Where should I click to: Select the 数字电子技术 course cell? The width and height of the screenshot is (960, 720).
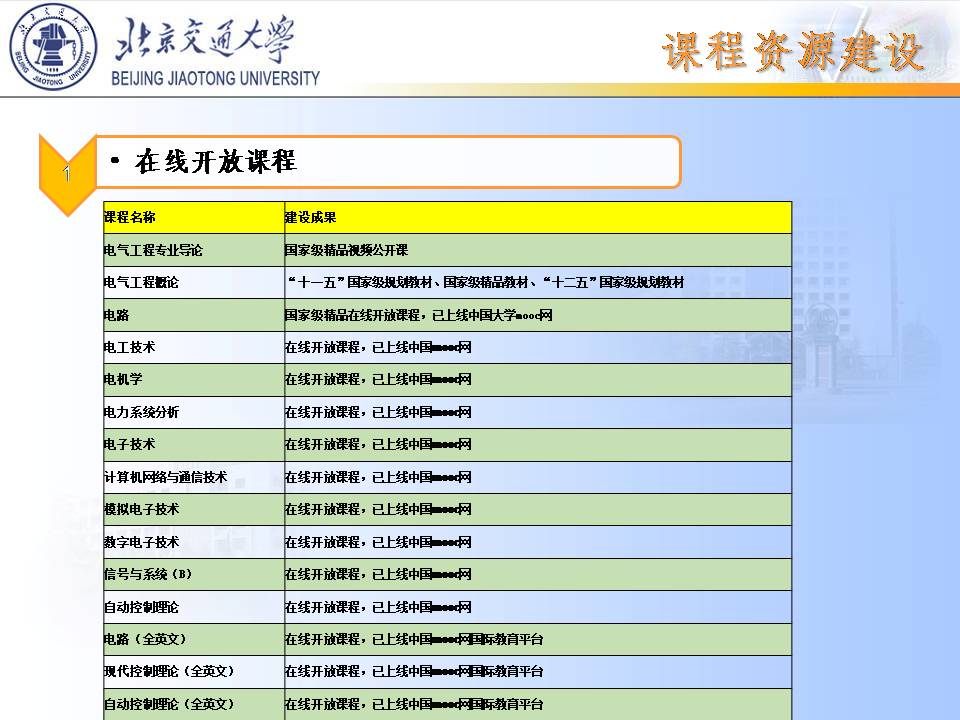[x=141, y=542]
